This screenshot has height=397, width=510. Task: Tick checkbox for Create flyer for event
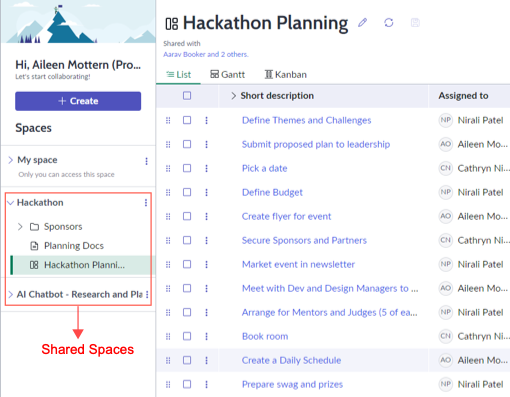(x=187, y=216)
